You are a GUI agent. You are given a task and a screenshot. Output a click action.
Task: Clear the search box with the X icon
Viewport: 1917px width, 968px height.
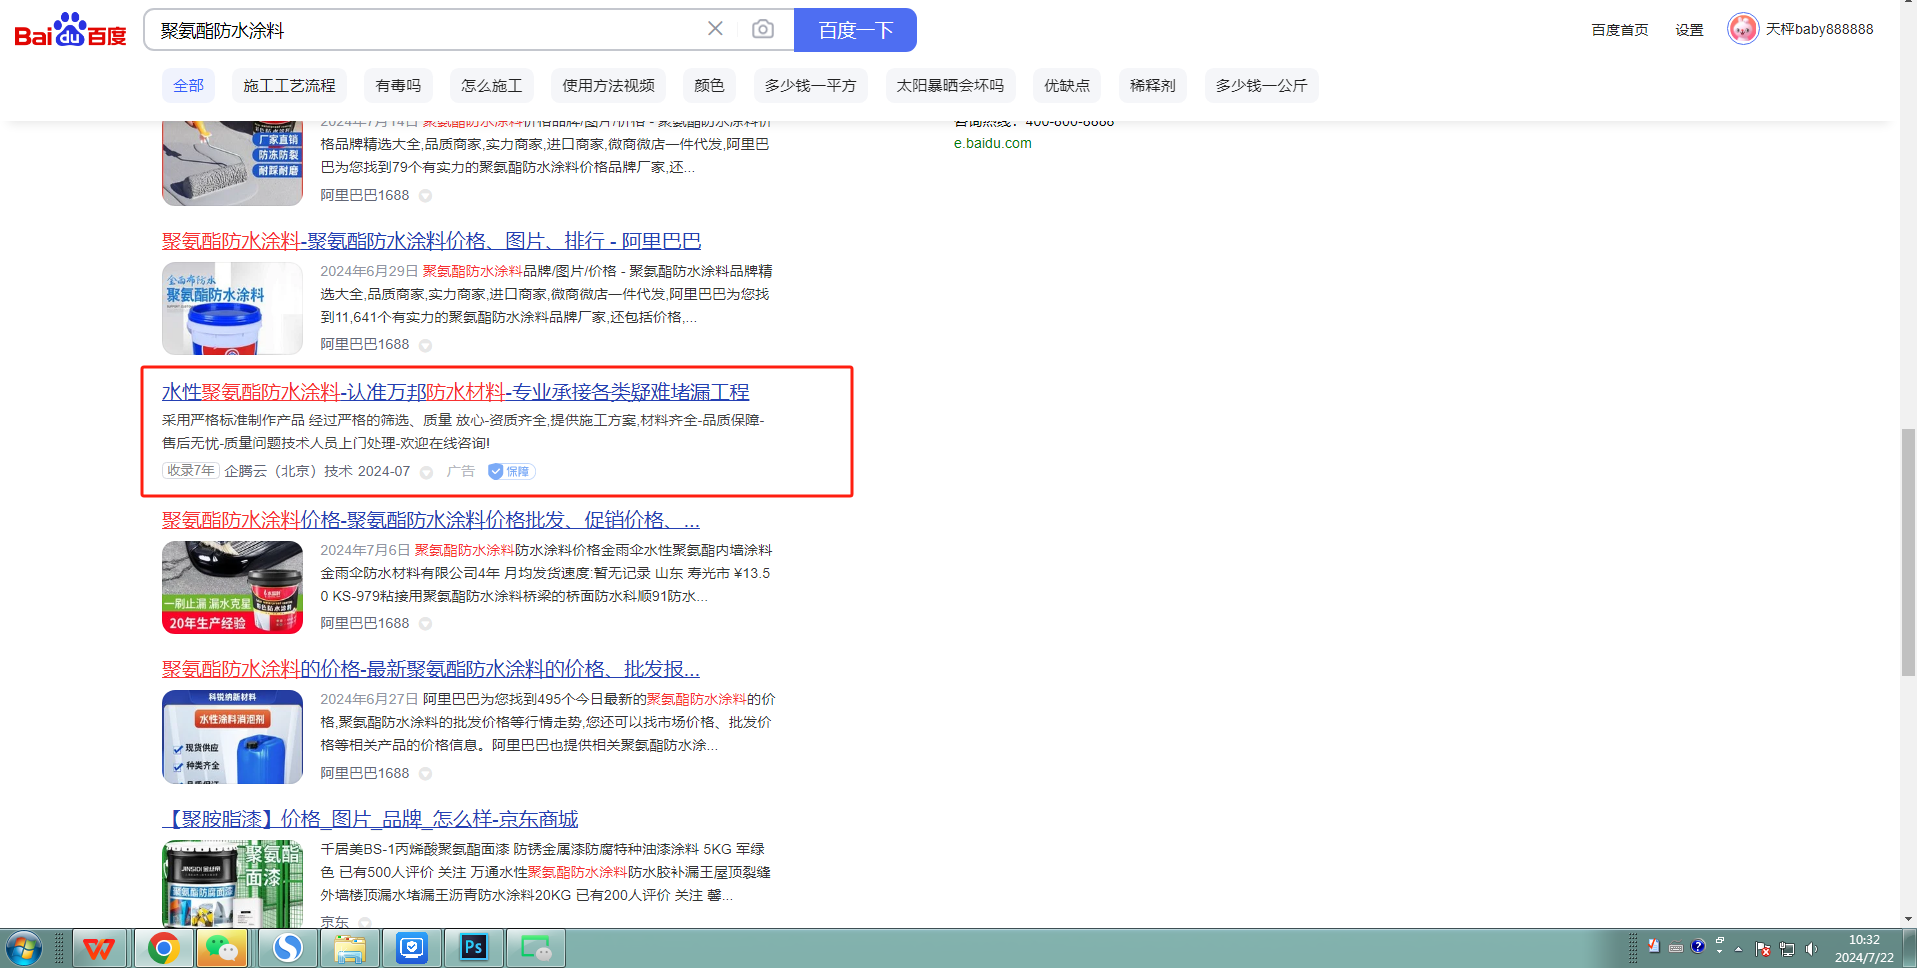[x=715, y=29]
